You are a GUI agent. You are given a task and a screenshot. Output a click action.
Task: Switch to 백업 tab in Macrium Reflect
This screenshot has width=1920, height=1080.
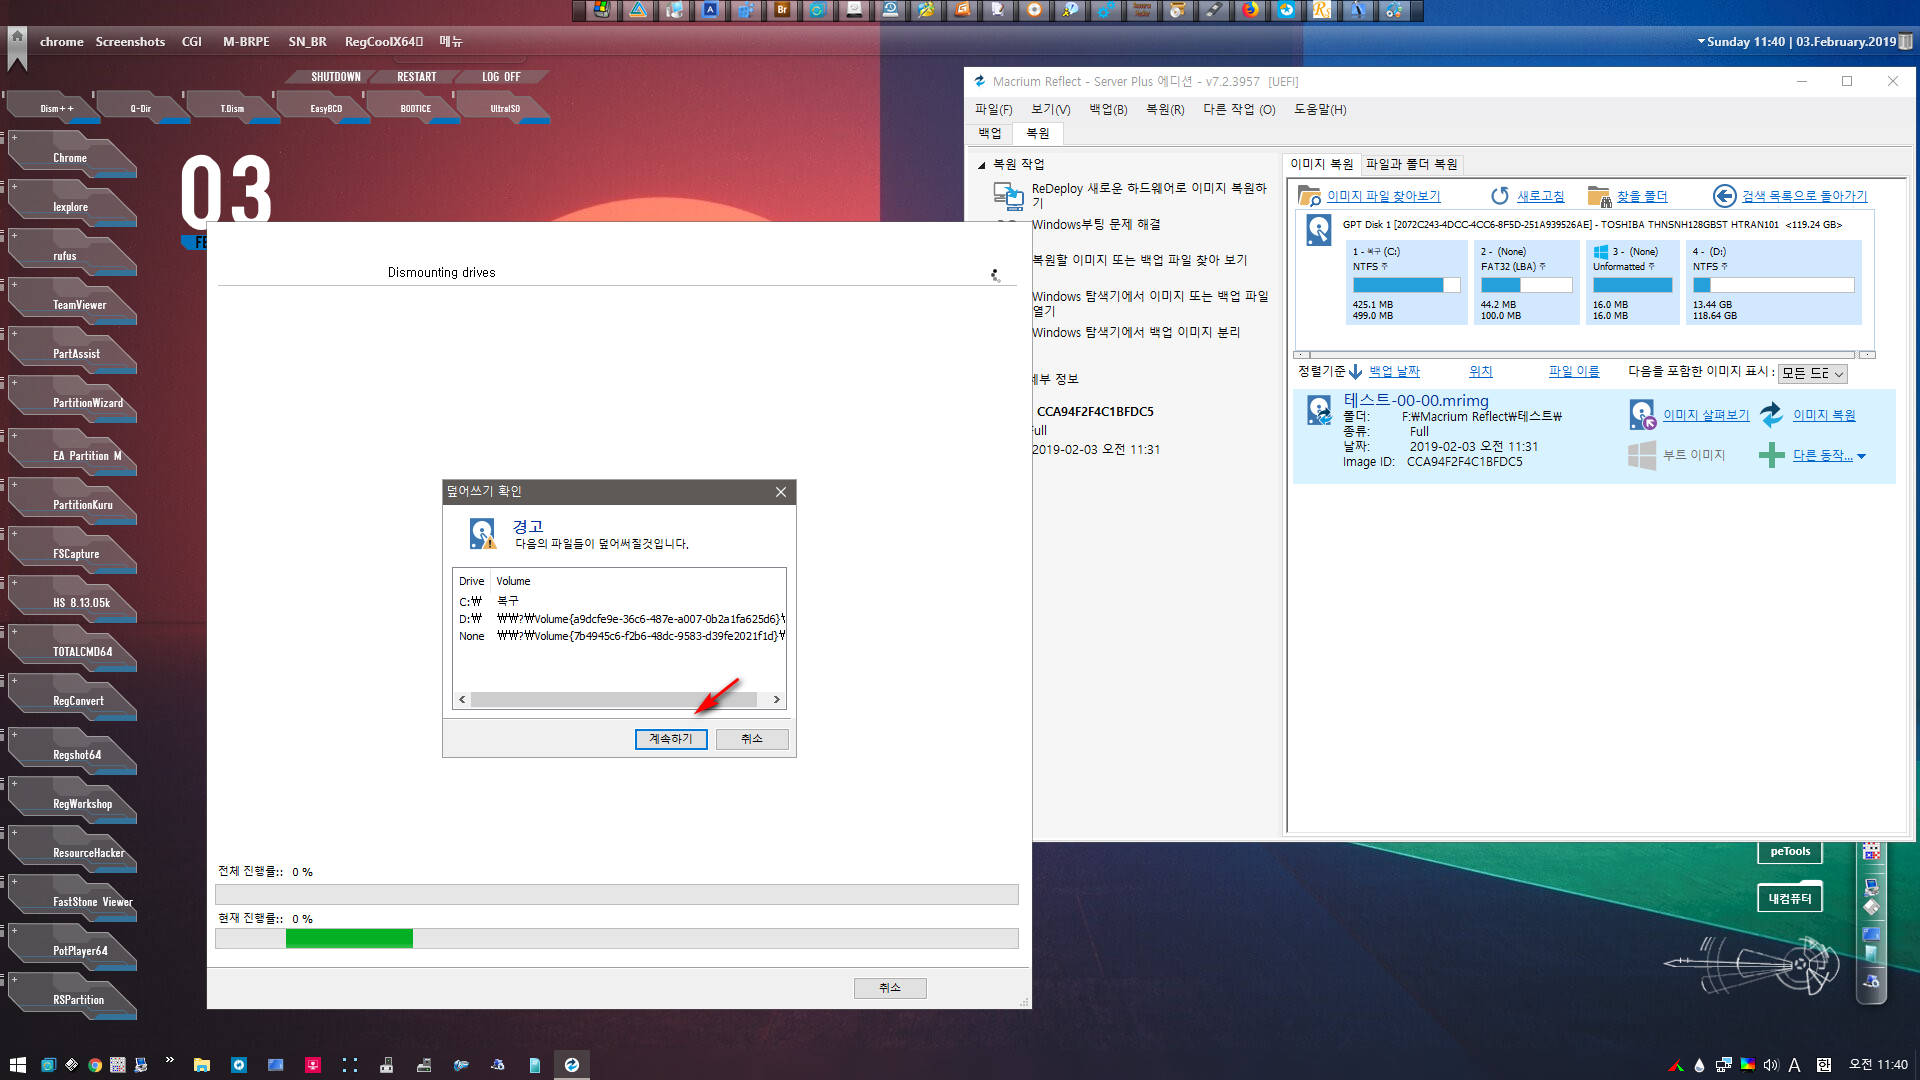point(989,133)
